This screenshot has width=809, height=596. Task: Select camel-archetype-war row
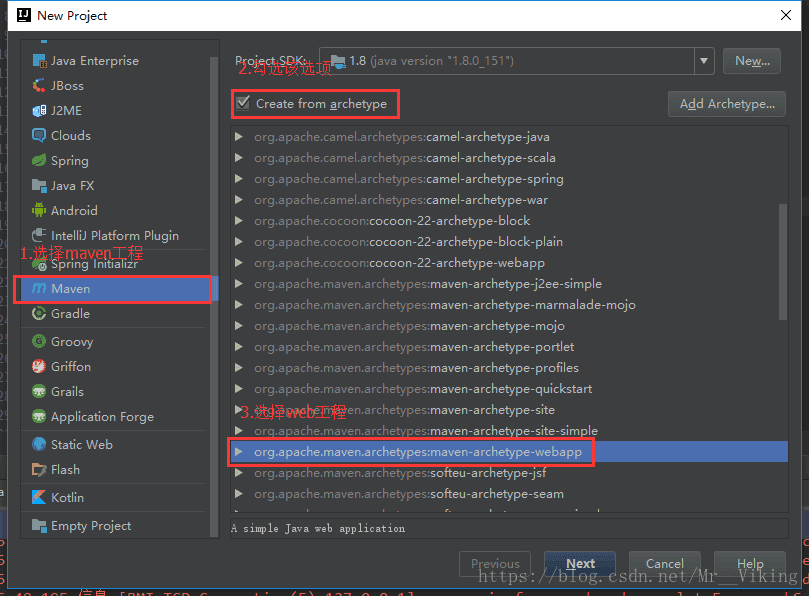click(x=509, y=200)
